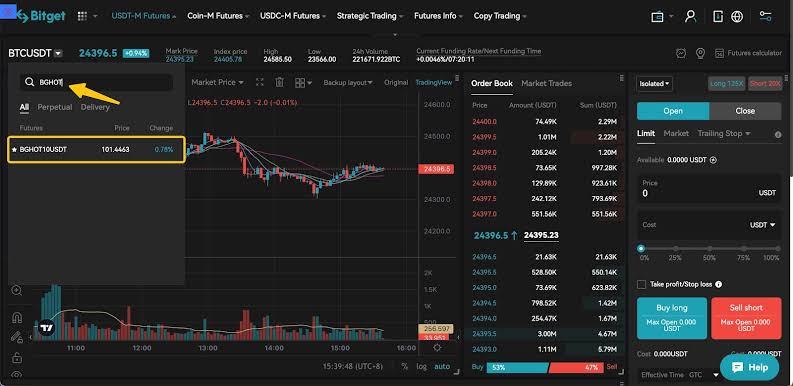Select the Close position toggle
Image resolution: width=793 pixels, height=386 pixels.
(x=745, y=111)
